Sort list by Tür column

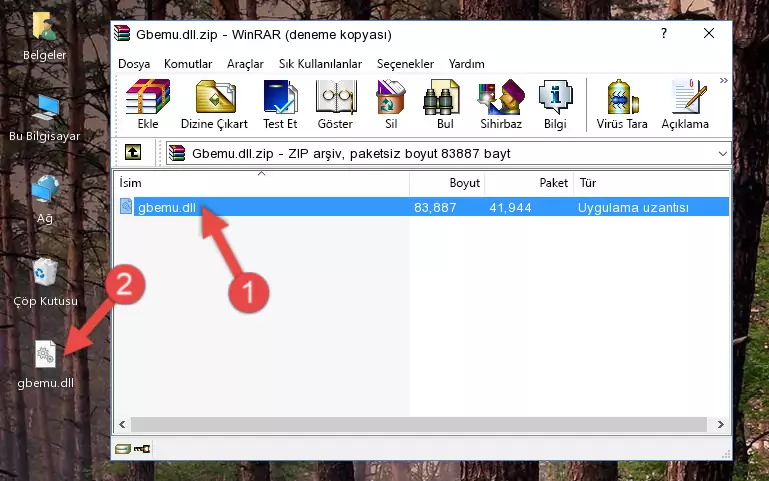pyautogui.click(x=651, y=183)
